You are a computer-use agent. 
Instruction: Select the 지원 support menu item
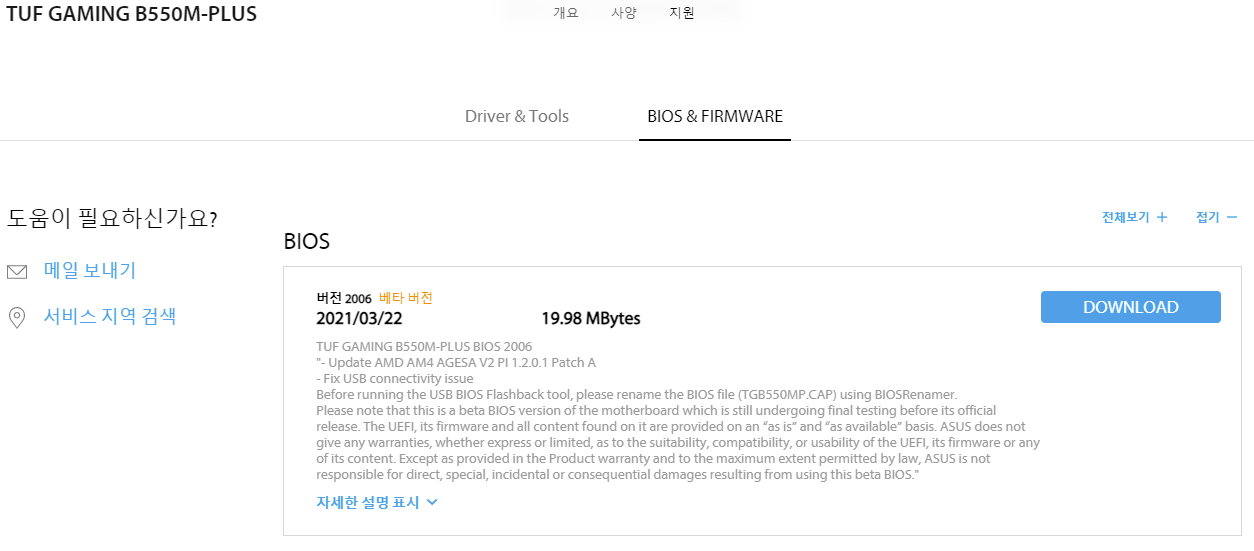coord(682,13)
